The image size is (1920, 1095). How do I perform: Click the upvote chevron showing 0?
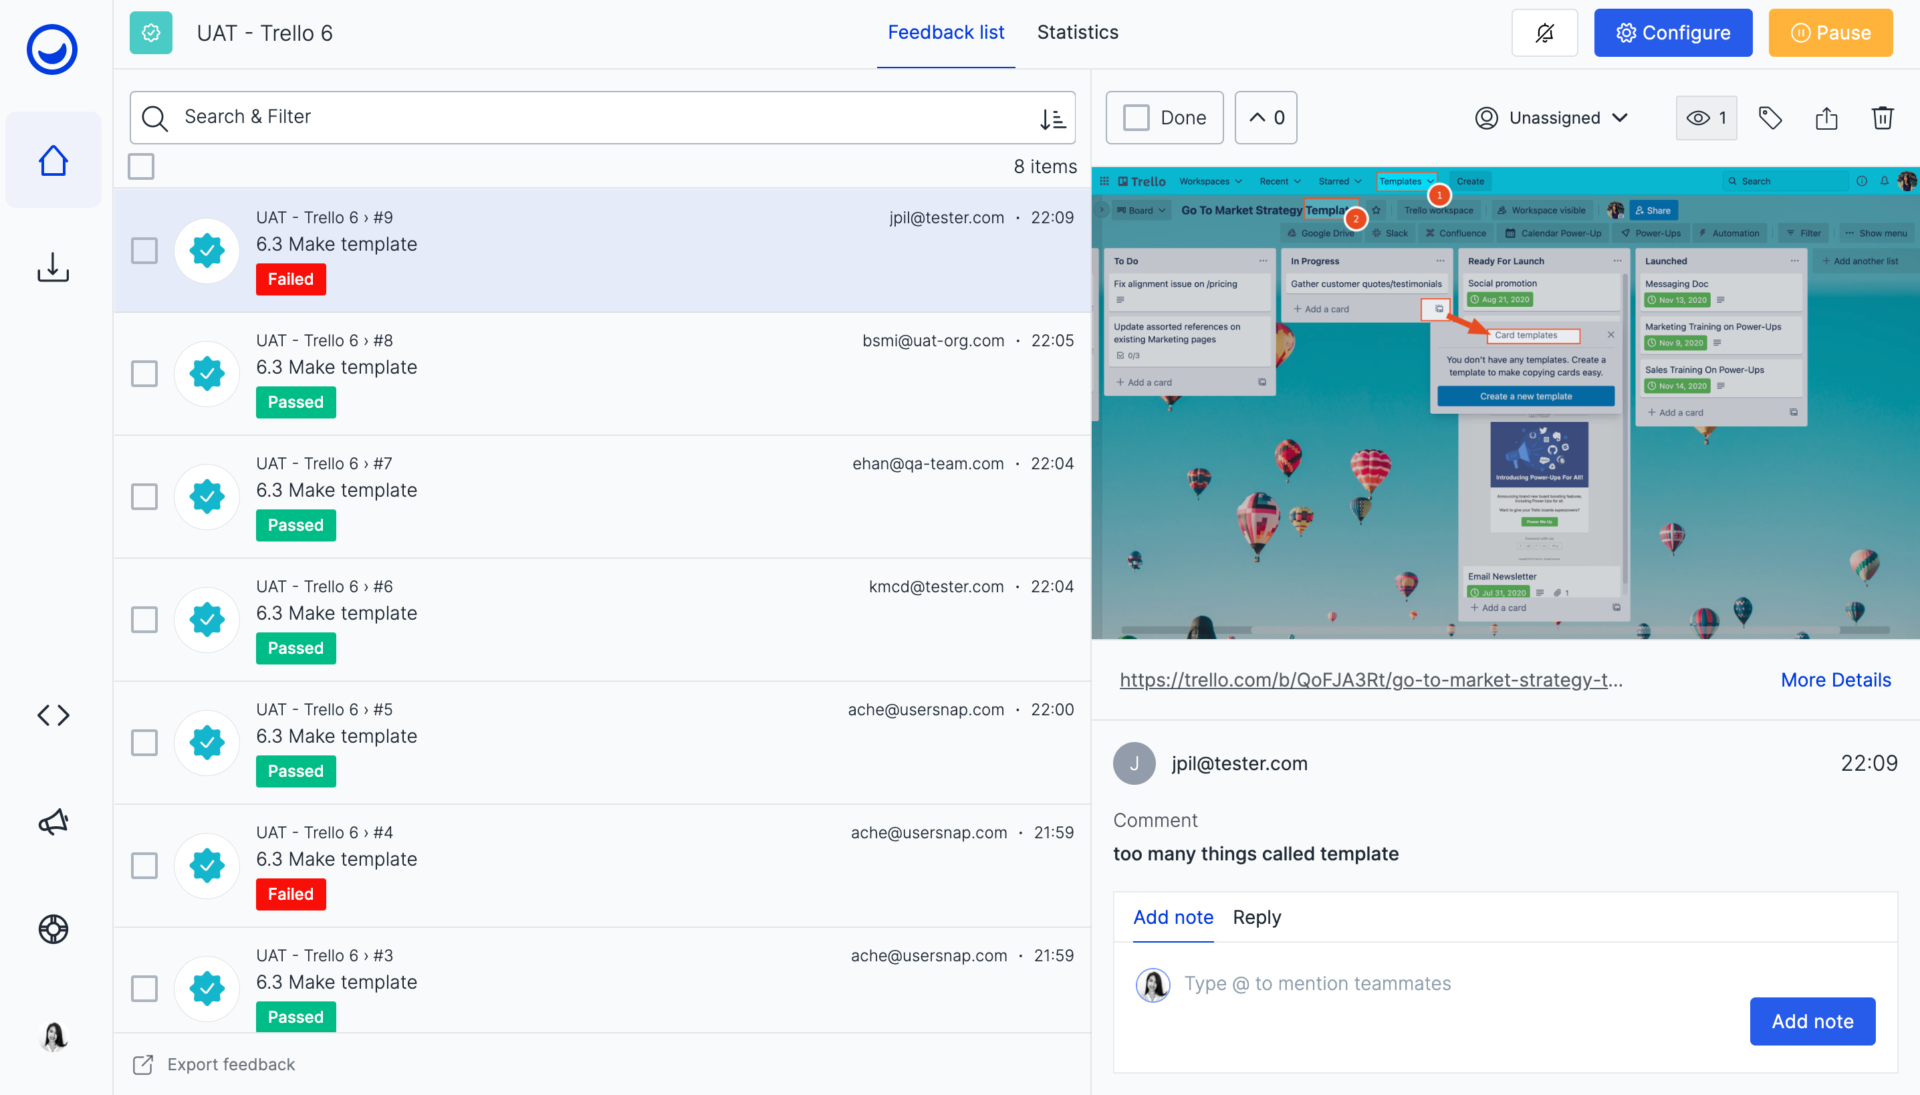[1265, 117]
